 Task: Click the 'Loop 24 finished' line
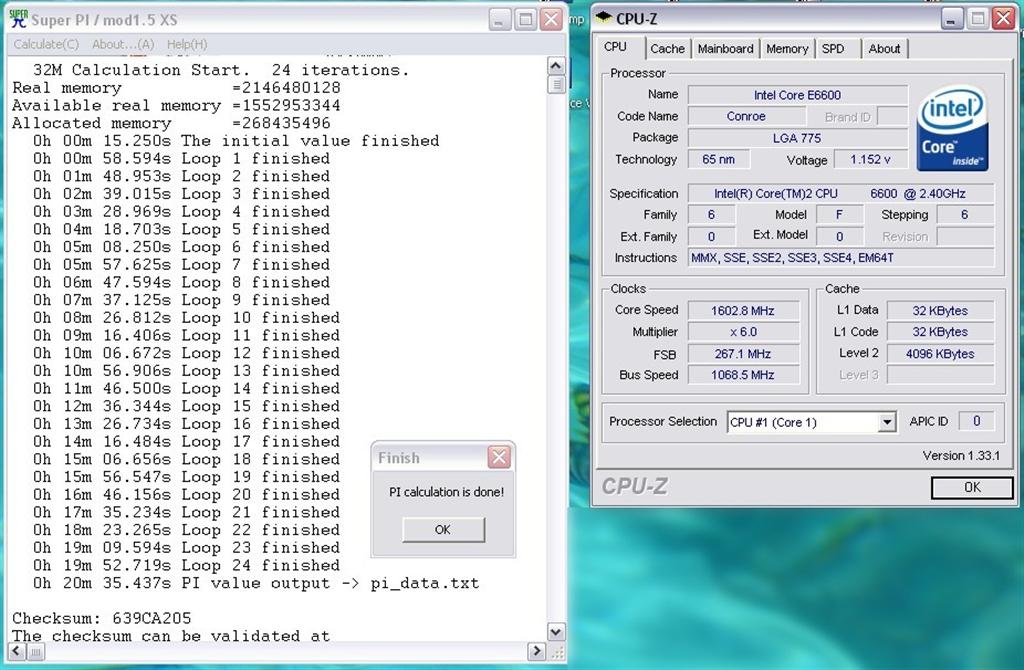[x=186, y=565]
